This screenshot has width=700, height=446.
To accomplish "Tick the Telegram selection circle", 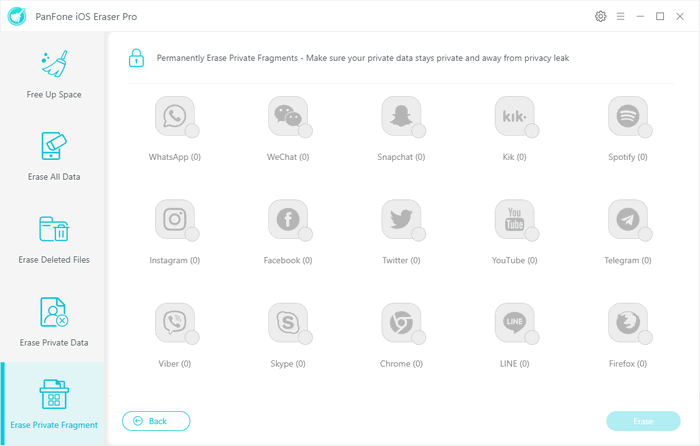I will pos(645,234).
